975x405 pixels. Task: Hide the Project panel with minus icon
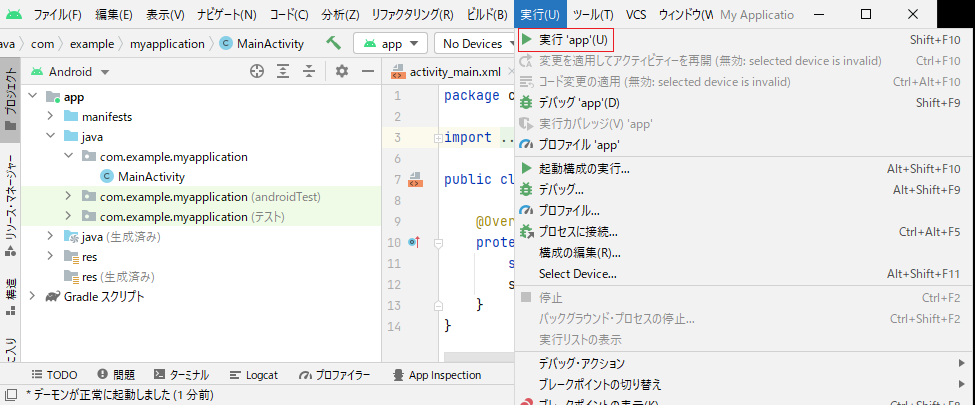(x=367, y=72)
